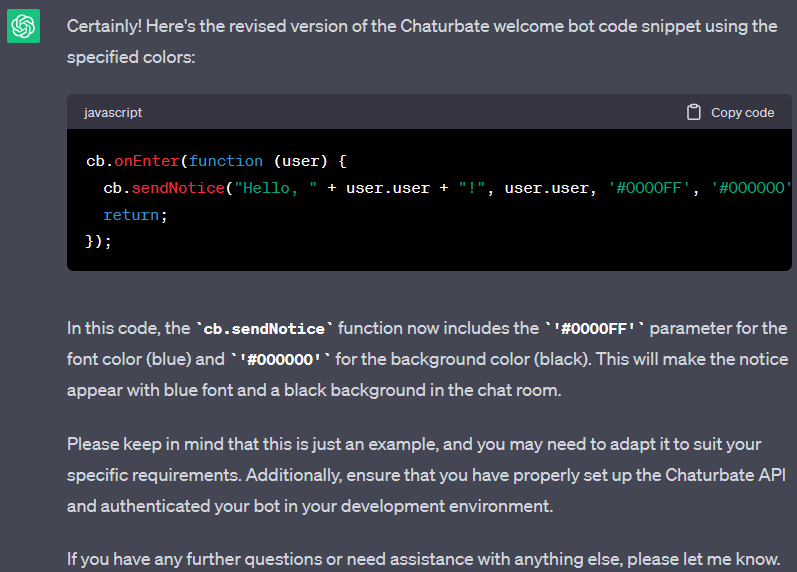Screen dimensions: 797x572
Task: Click inline '#0000FF' in the explanation text
Action: pyautogui.click(x=596, y=329)
